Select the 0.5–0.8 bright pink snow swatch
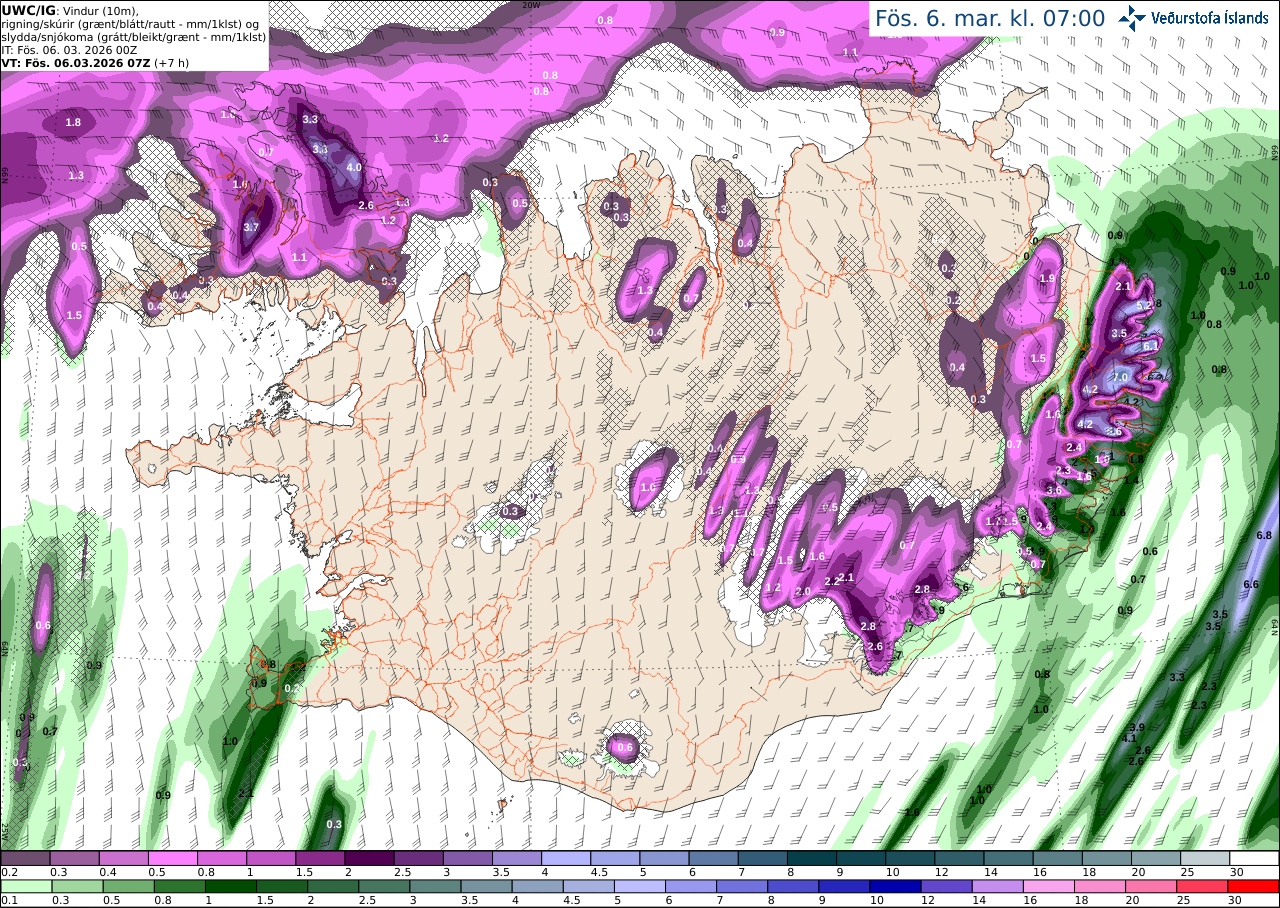1280x908 pixels. (x=172, y=858)
